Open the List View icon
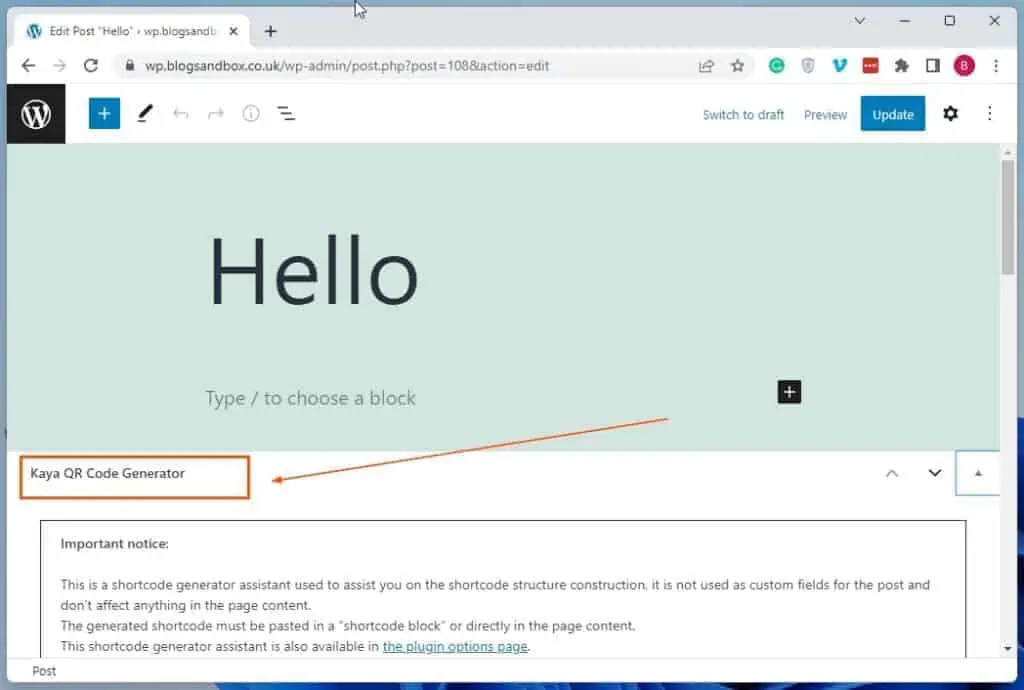The height and width of the screenshot is (690, 1024). 287,114
